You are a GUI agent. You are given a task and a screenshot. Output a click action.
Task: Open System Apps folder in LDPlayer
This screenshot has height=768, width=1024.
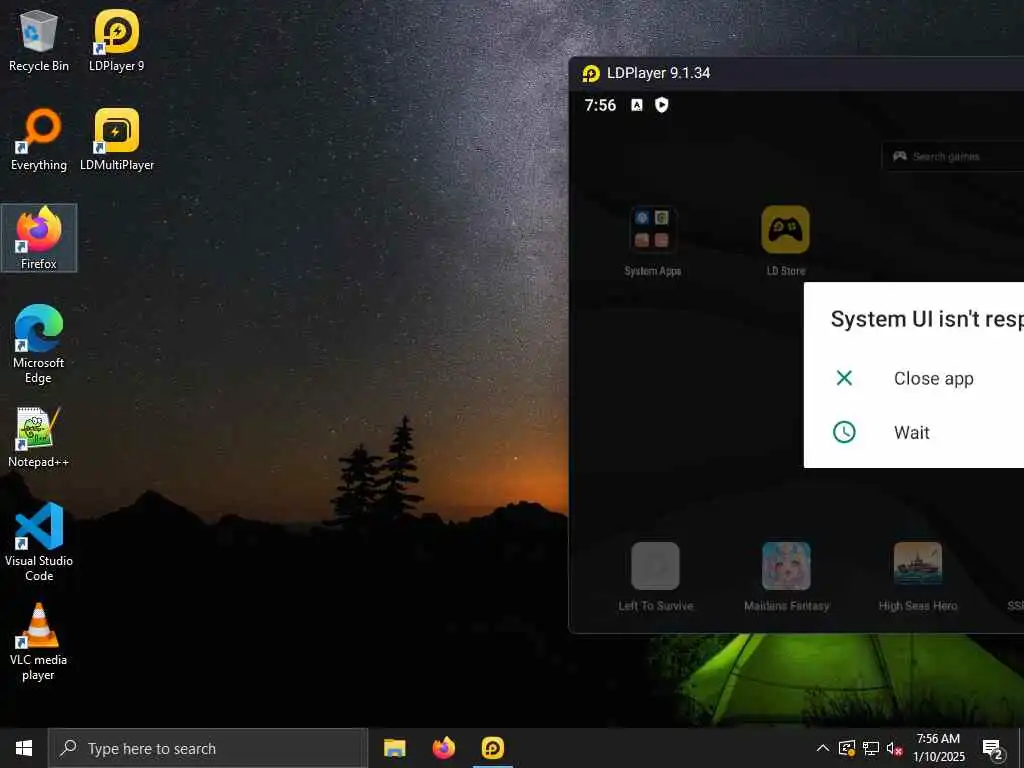(652, 241)
